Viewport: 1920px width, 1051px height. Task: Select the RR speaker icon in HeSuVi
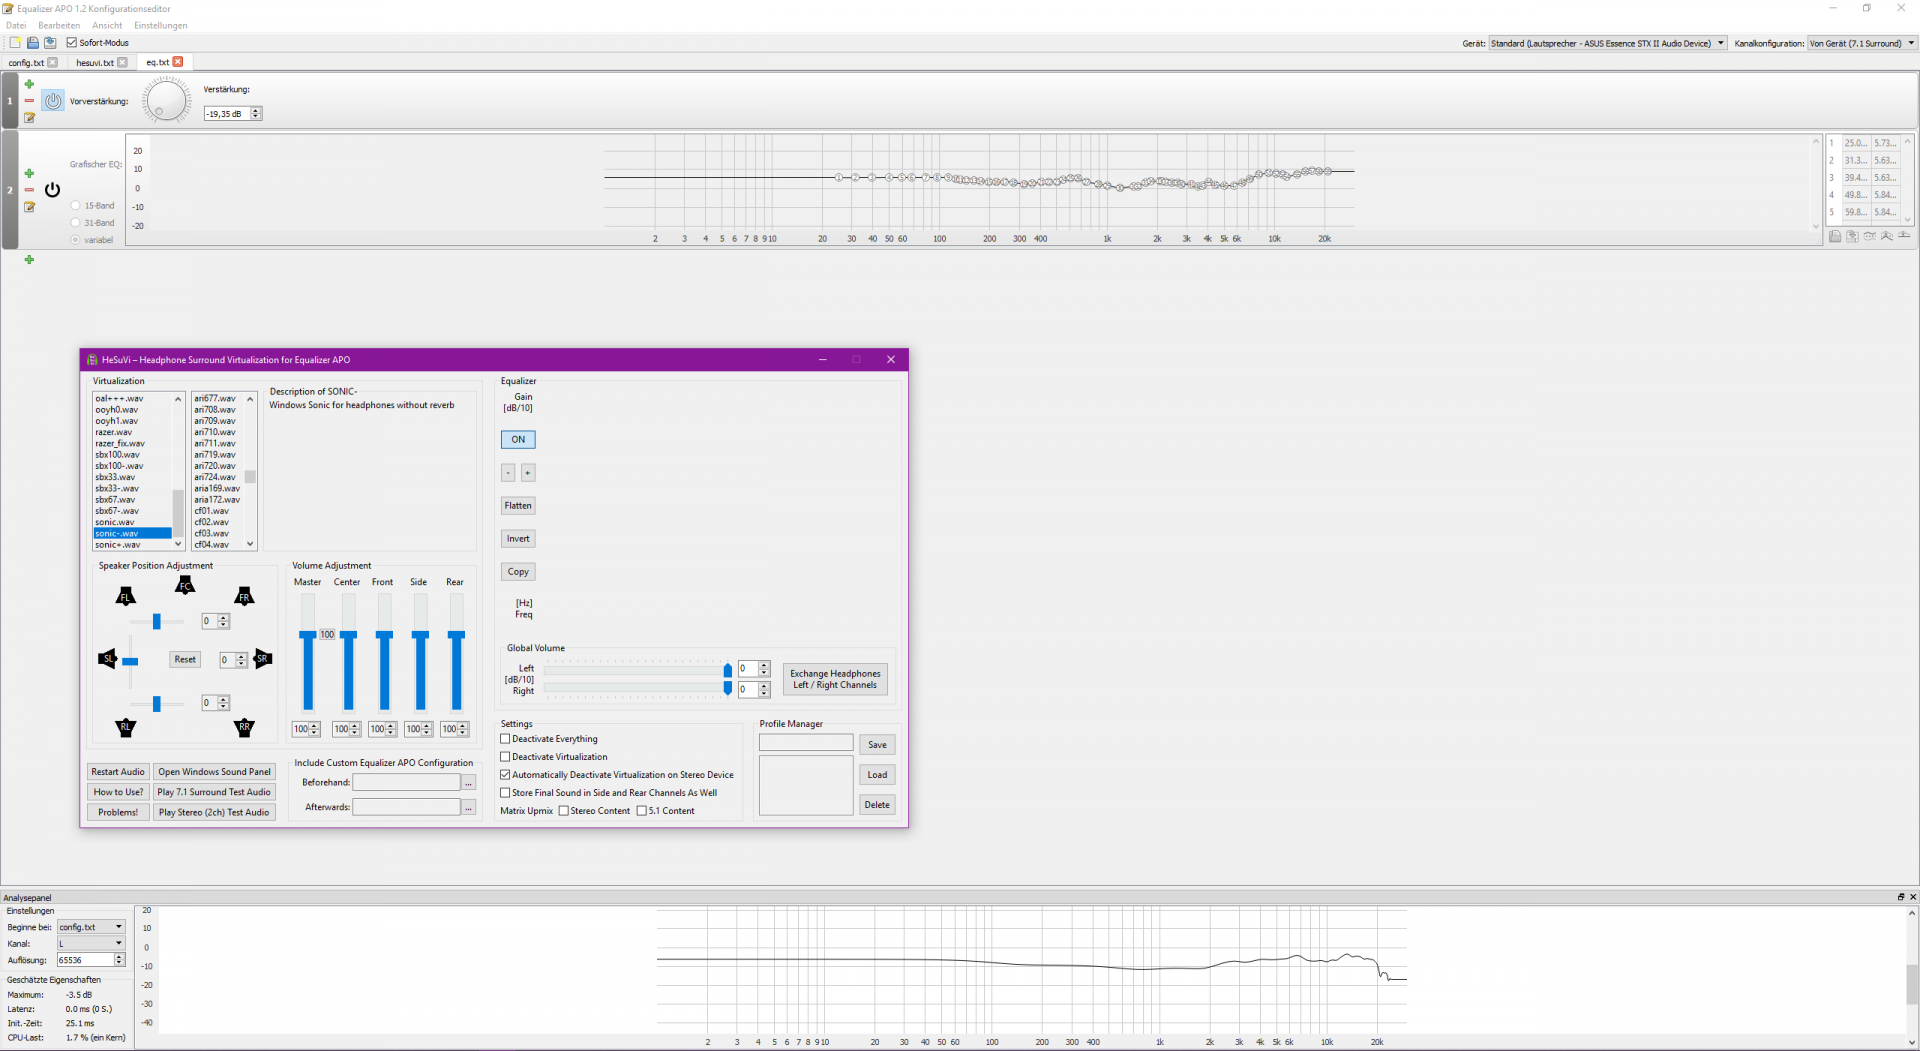[x=244, y=727]
